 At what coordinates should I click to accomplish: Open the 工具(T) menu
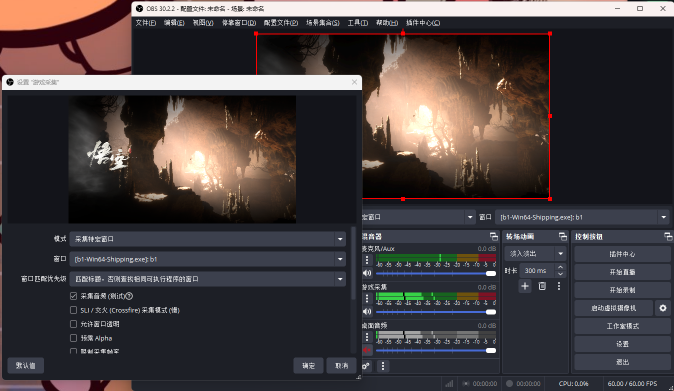pos(358,23)
